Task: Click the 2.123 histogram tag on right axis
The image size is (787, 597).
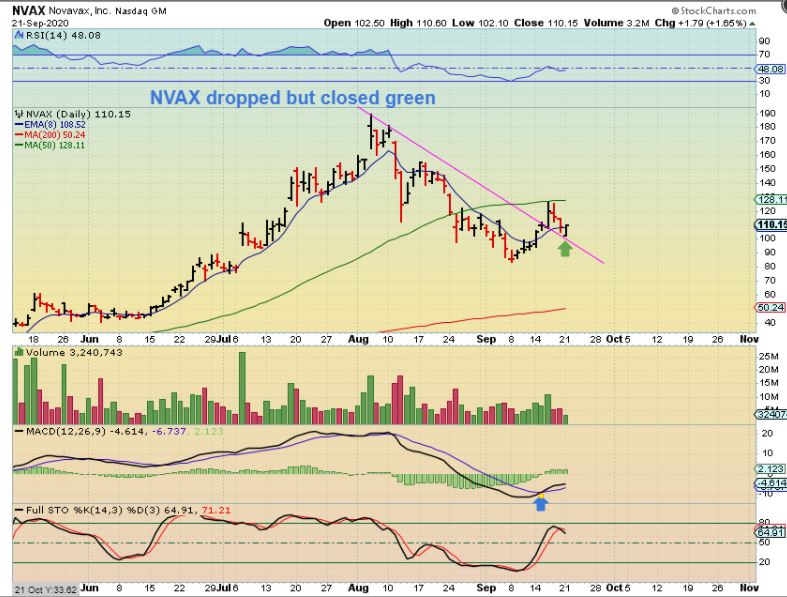Action: tap(771, 469)
